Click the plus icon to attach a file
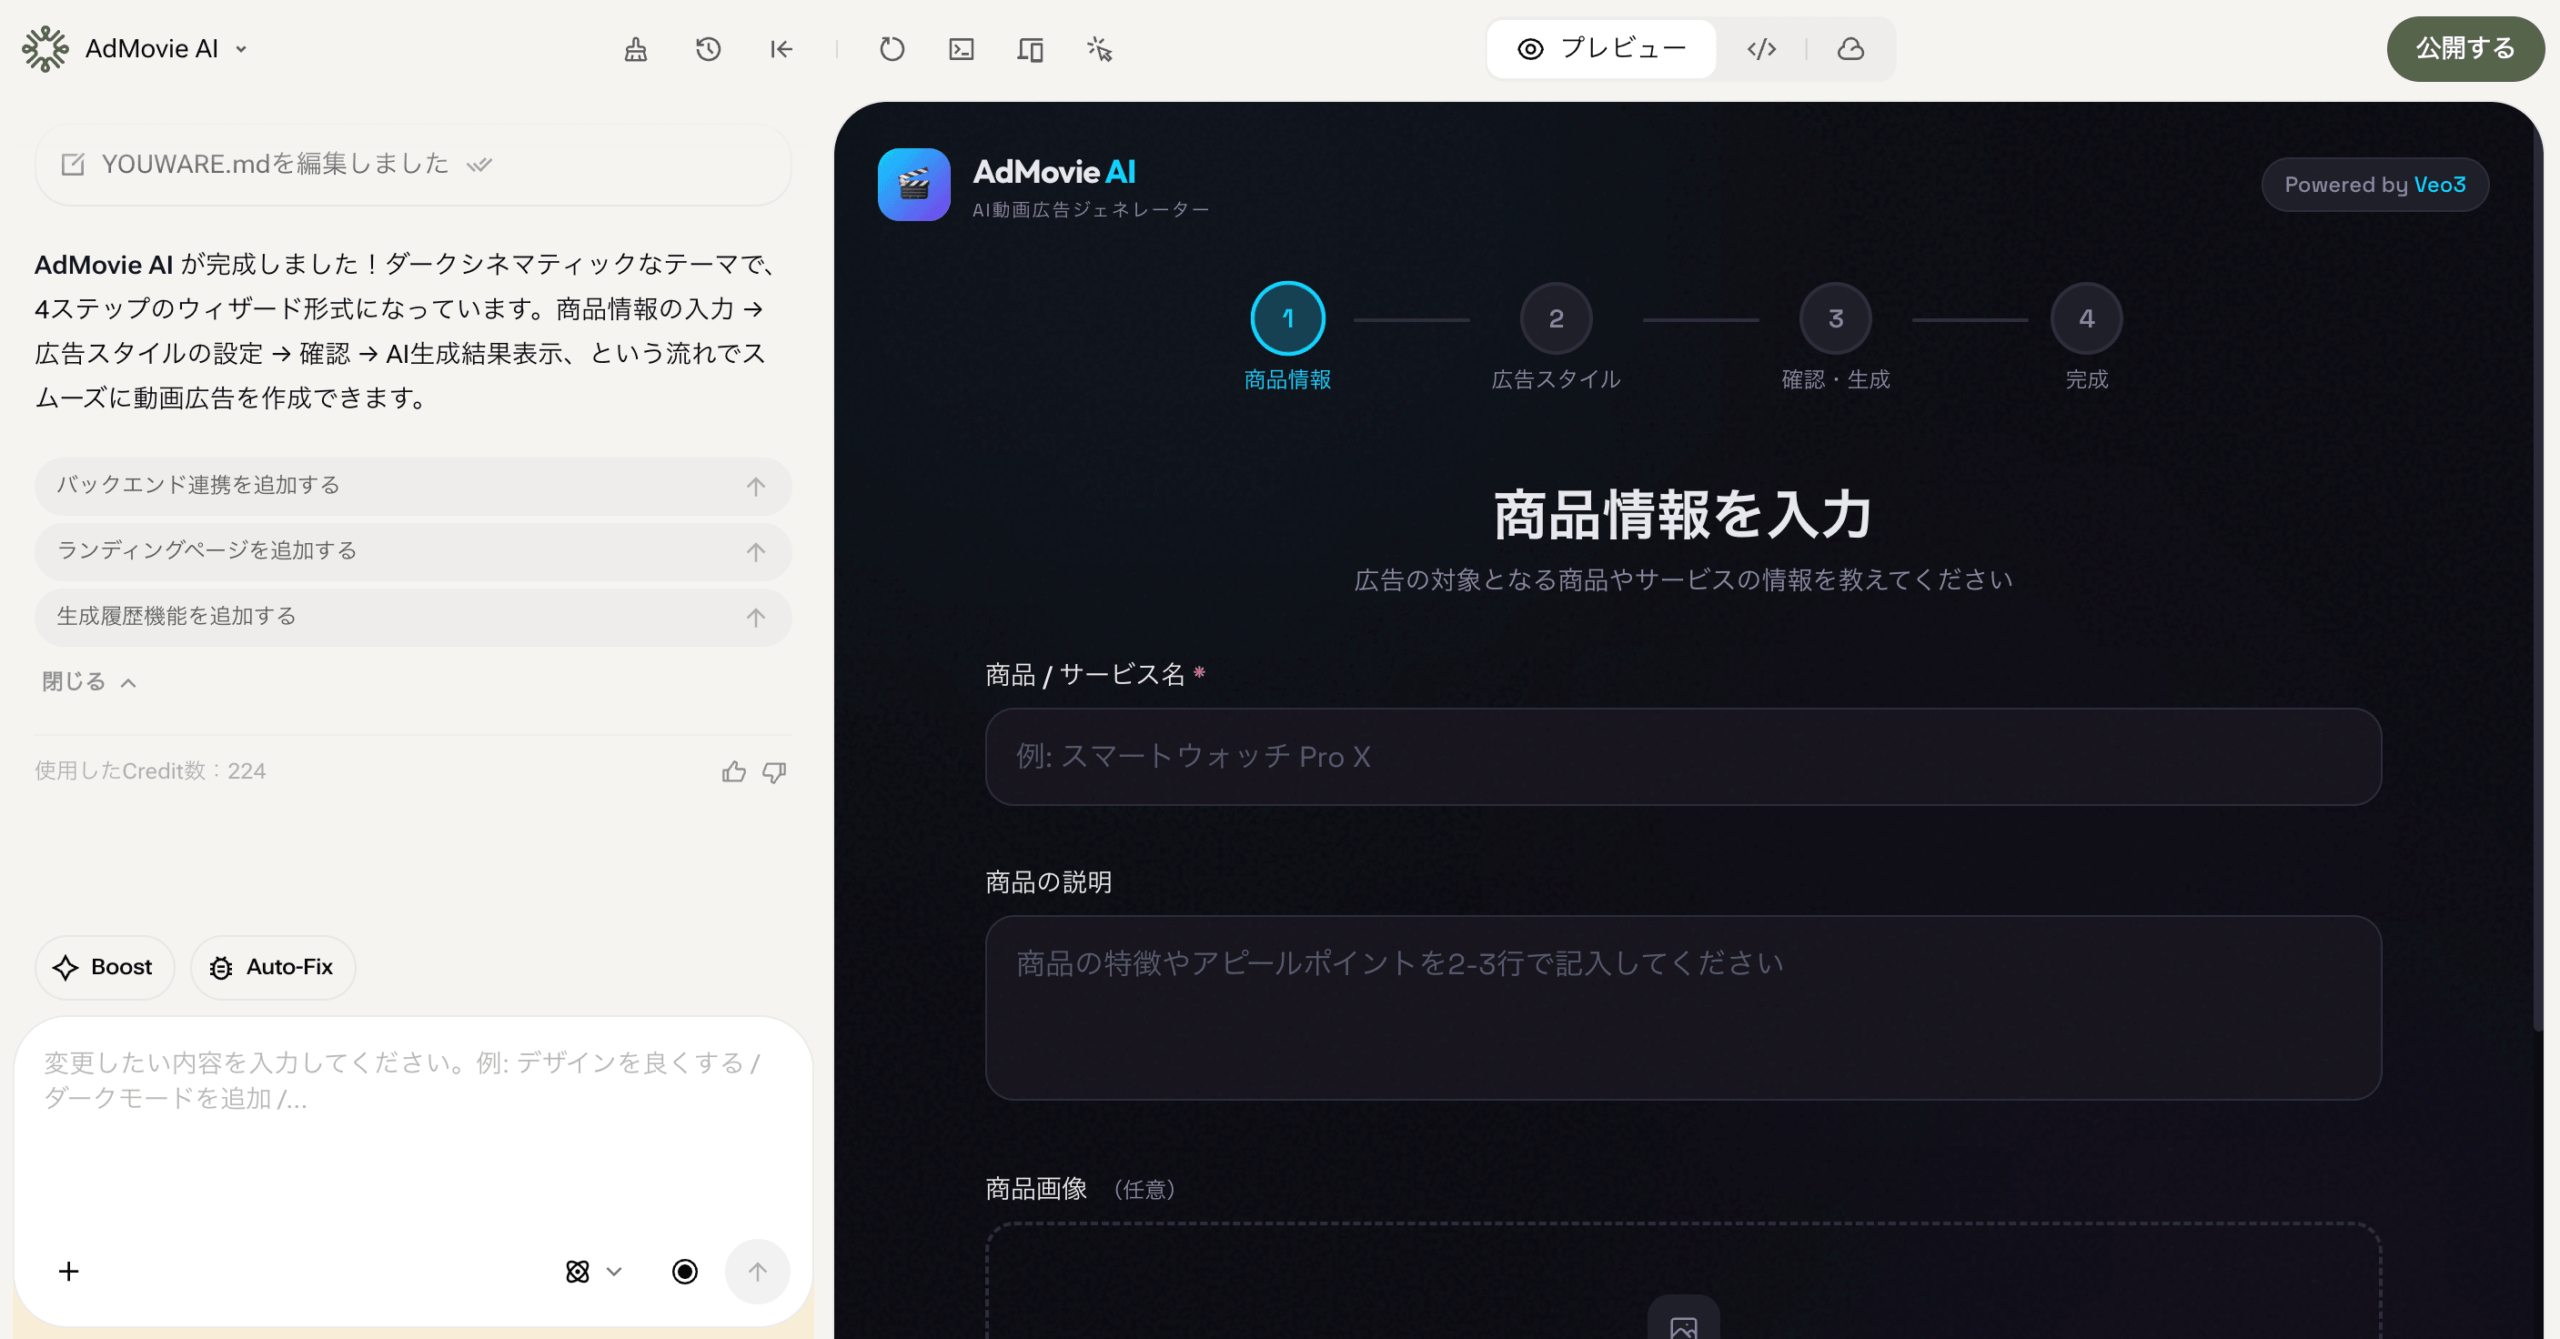Screen dimensions: 2560x1339 68,1271
